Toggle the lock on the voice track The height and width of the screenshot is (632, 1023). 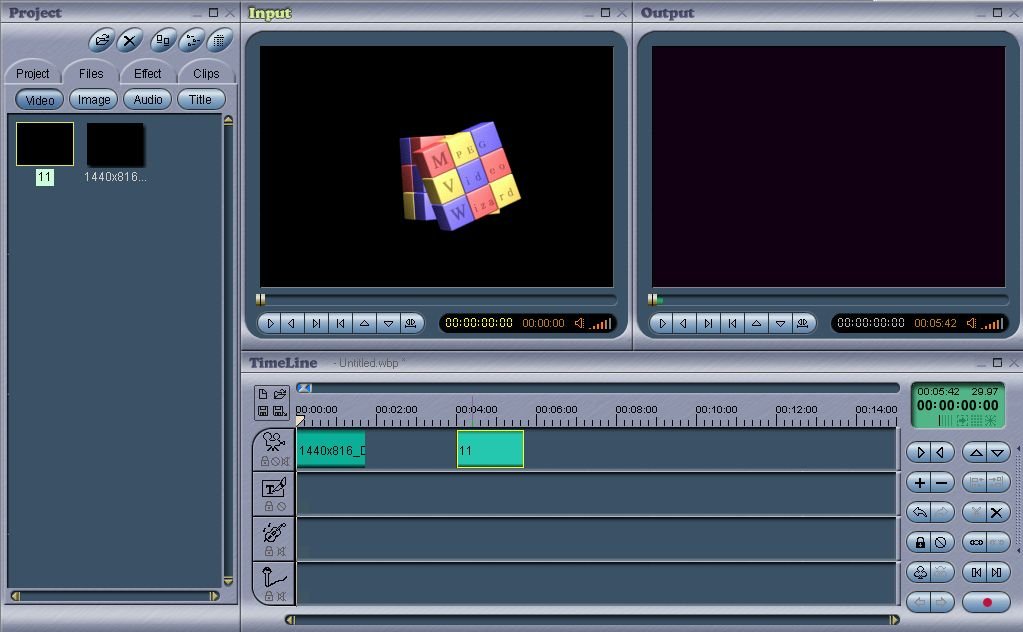click(268, 596)
